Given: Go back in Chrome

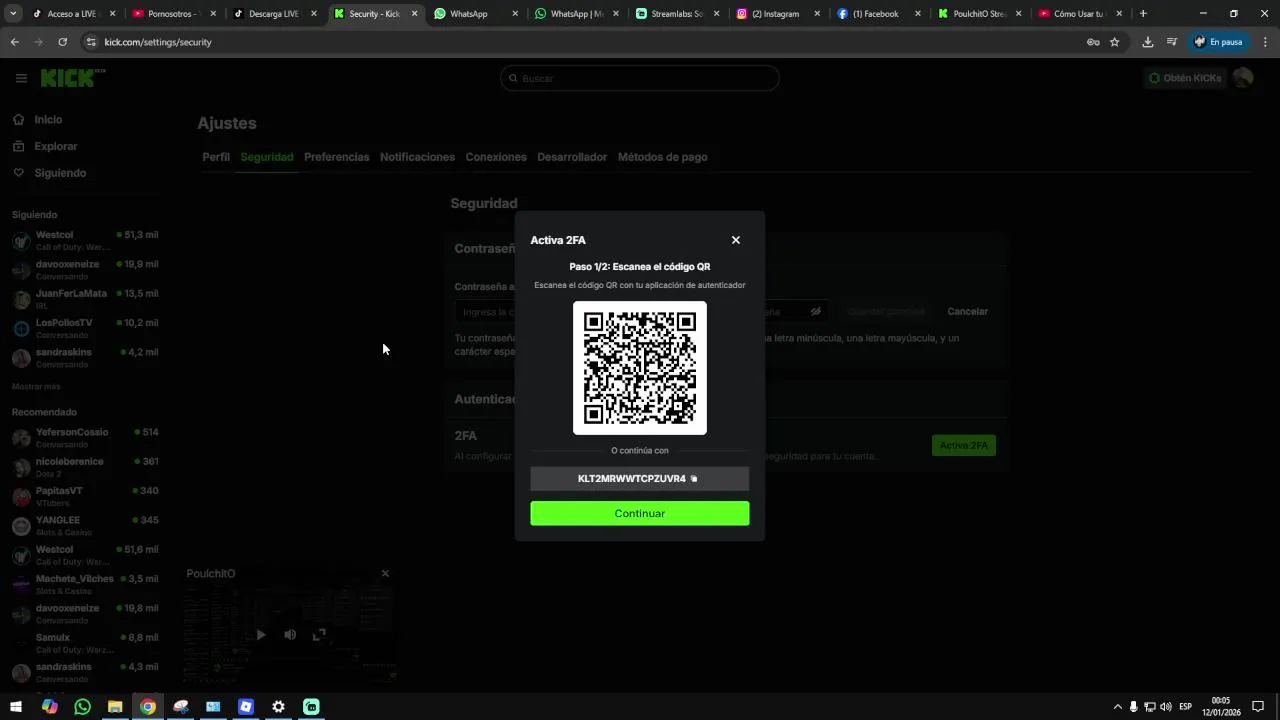Looking at the screenshot, I should pos(14,42).
